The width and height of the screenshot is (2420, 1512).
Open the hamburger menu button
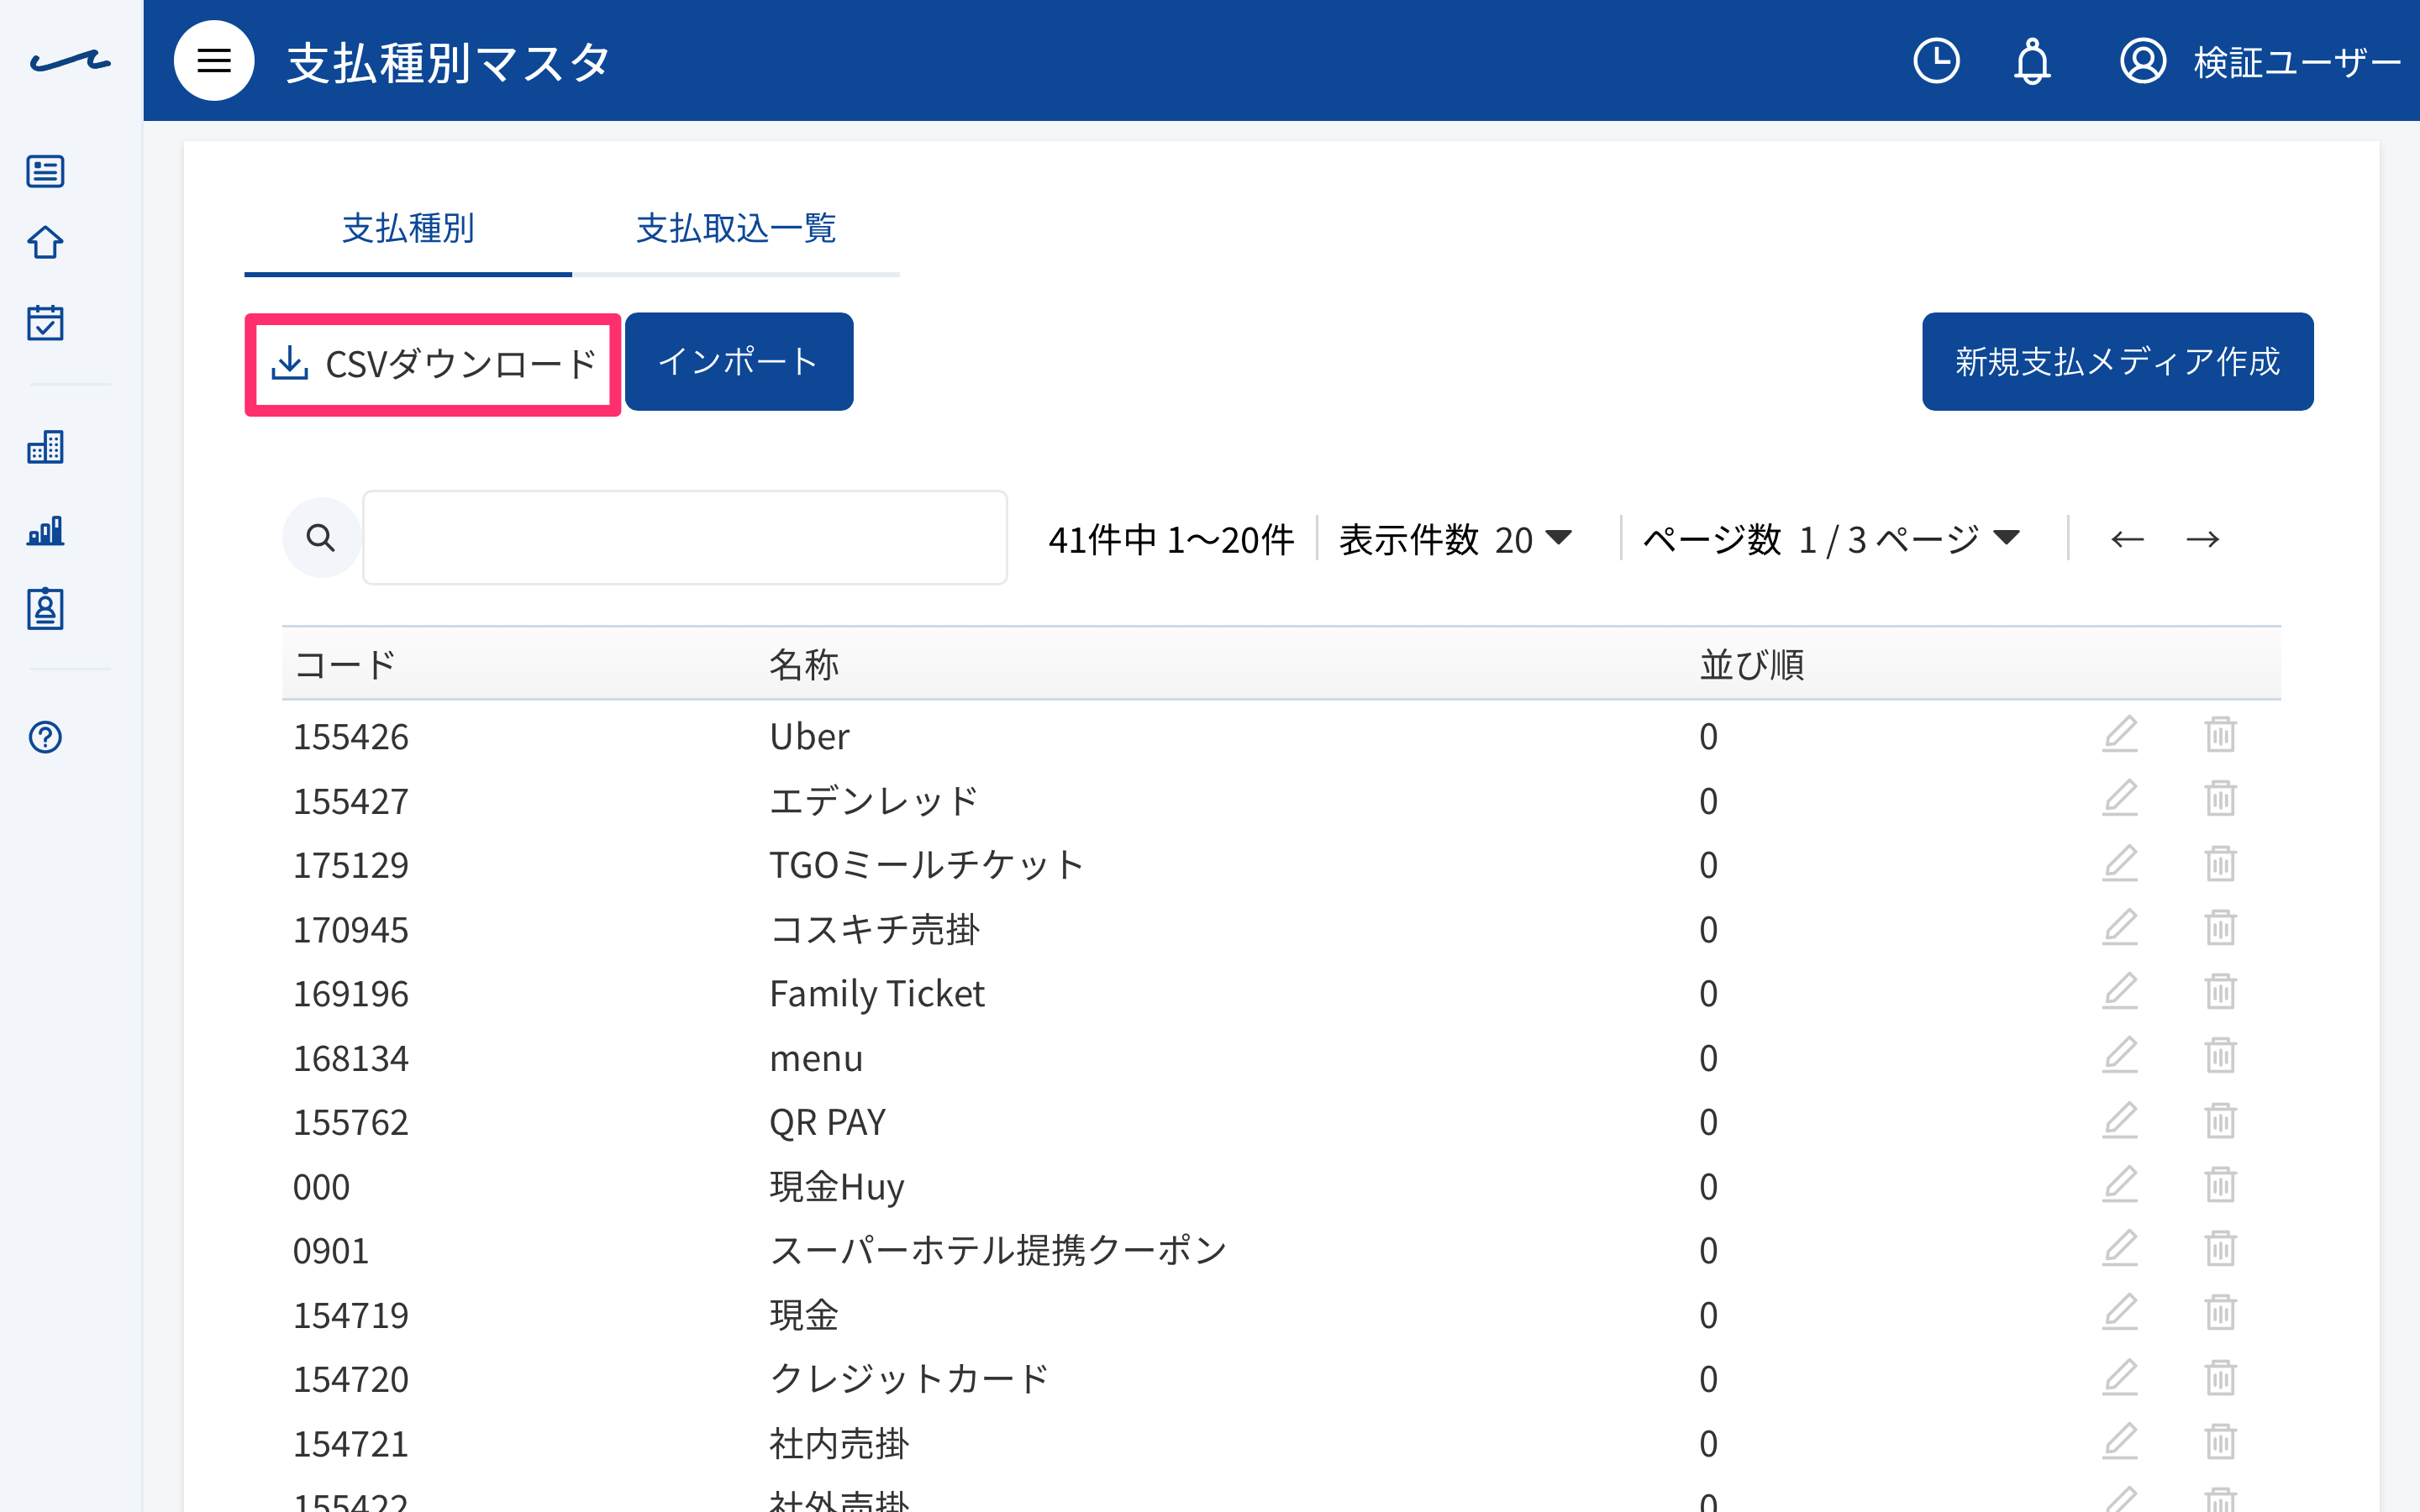pos(214,61)
